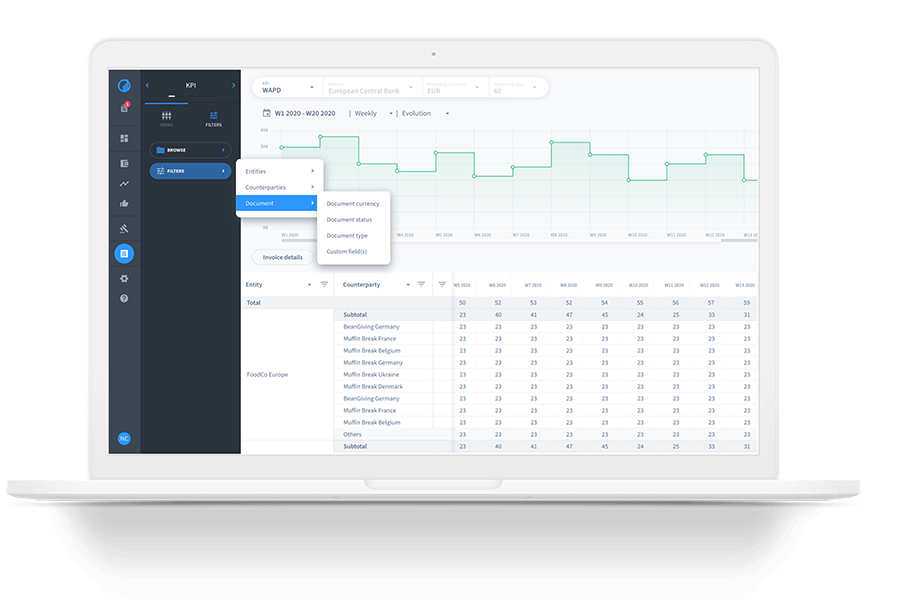Click the W5 2020 column header

(x=462, y=285)
